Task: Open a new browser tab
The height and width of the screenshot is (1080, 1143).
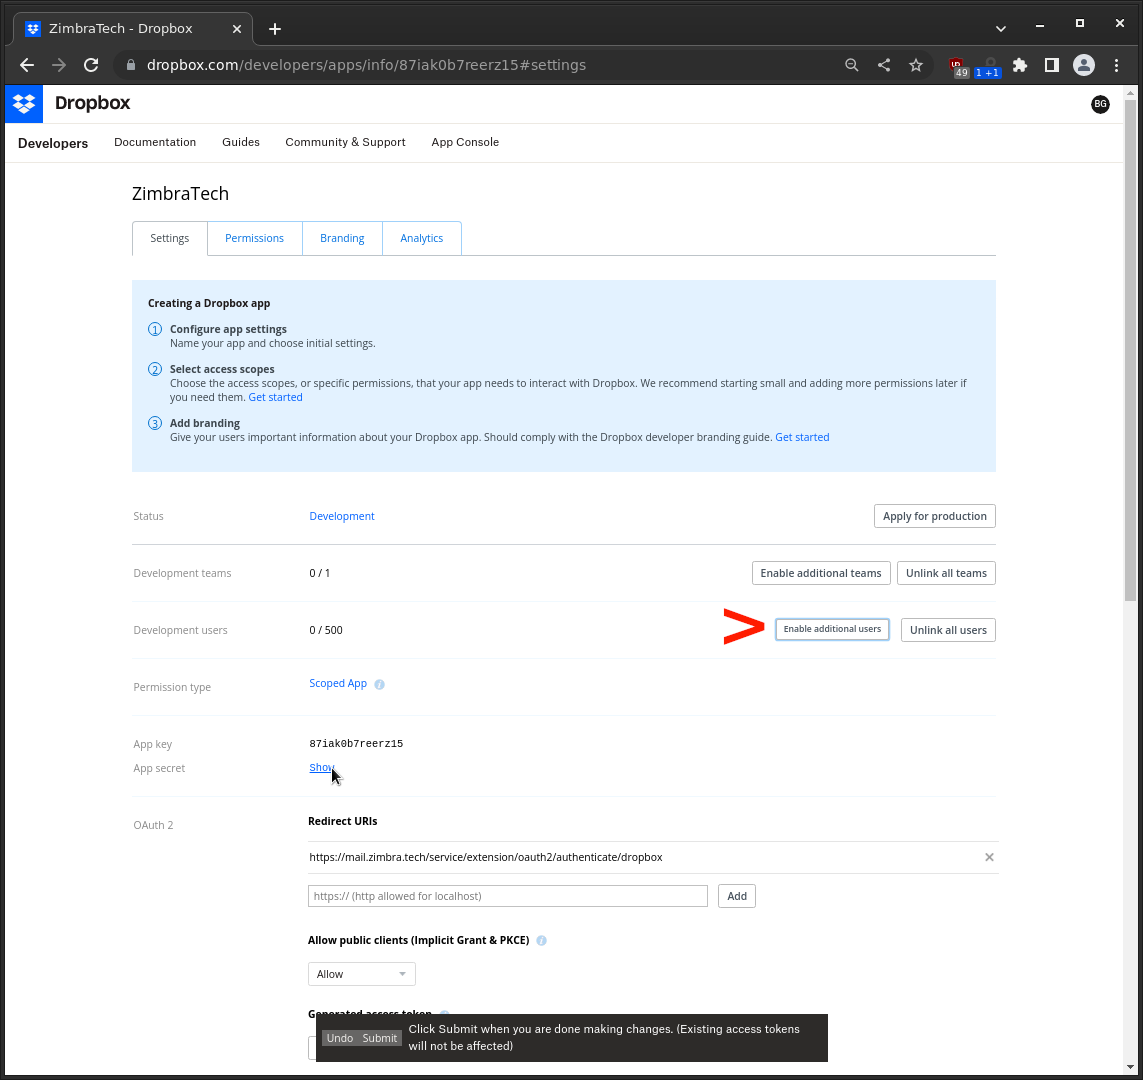Action: pyautogui.click(x=275, y=29)
